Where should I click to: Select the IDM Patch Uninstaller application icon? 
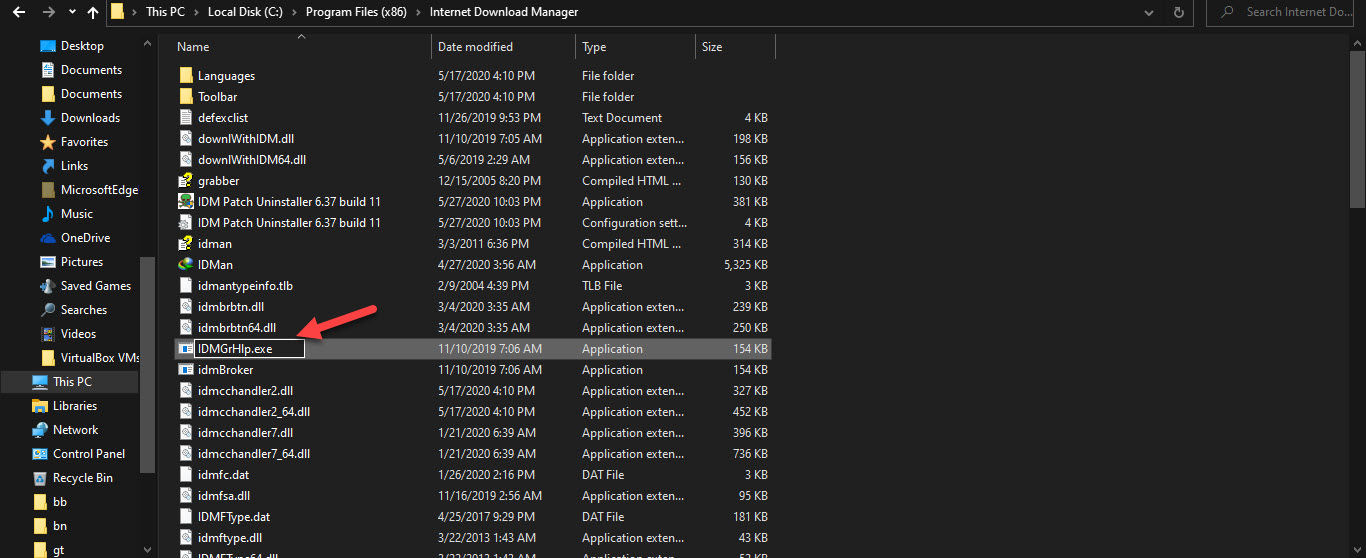[x=185, y=202]
